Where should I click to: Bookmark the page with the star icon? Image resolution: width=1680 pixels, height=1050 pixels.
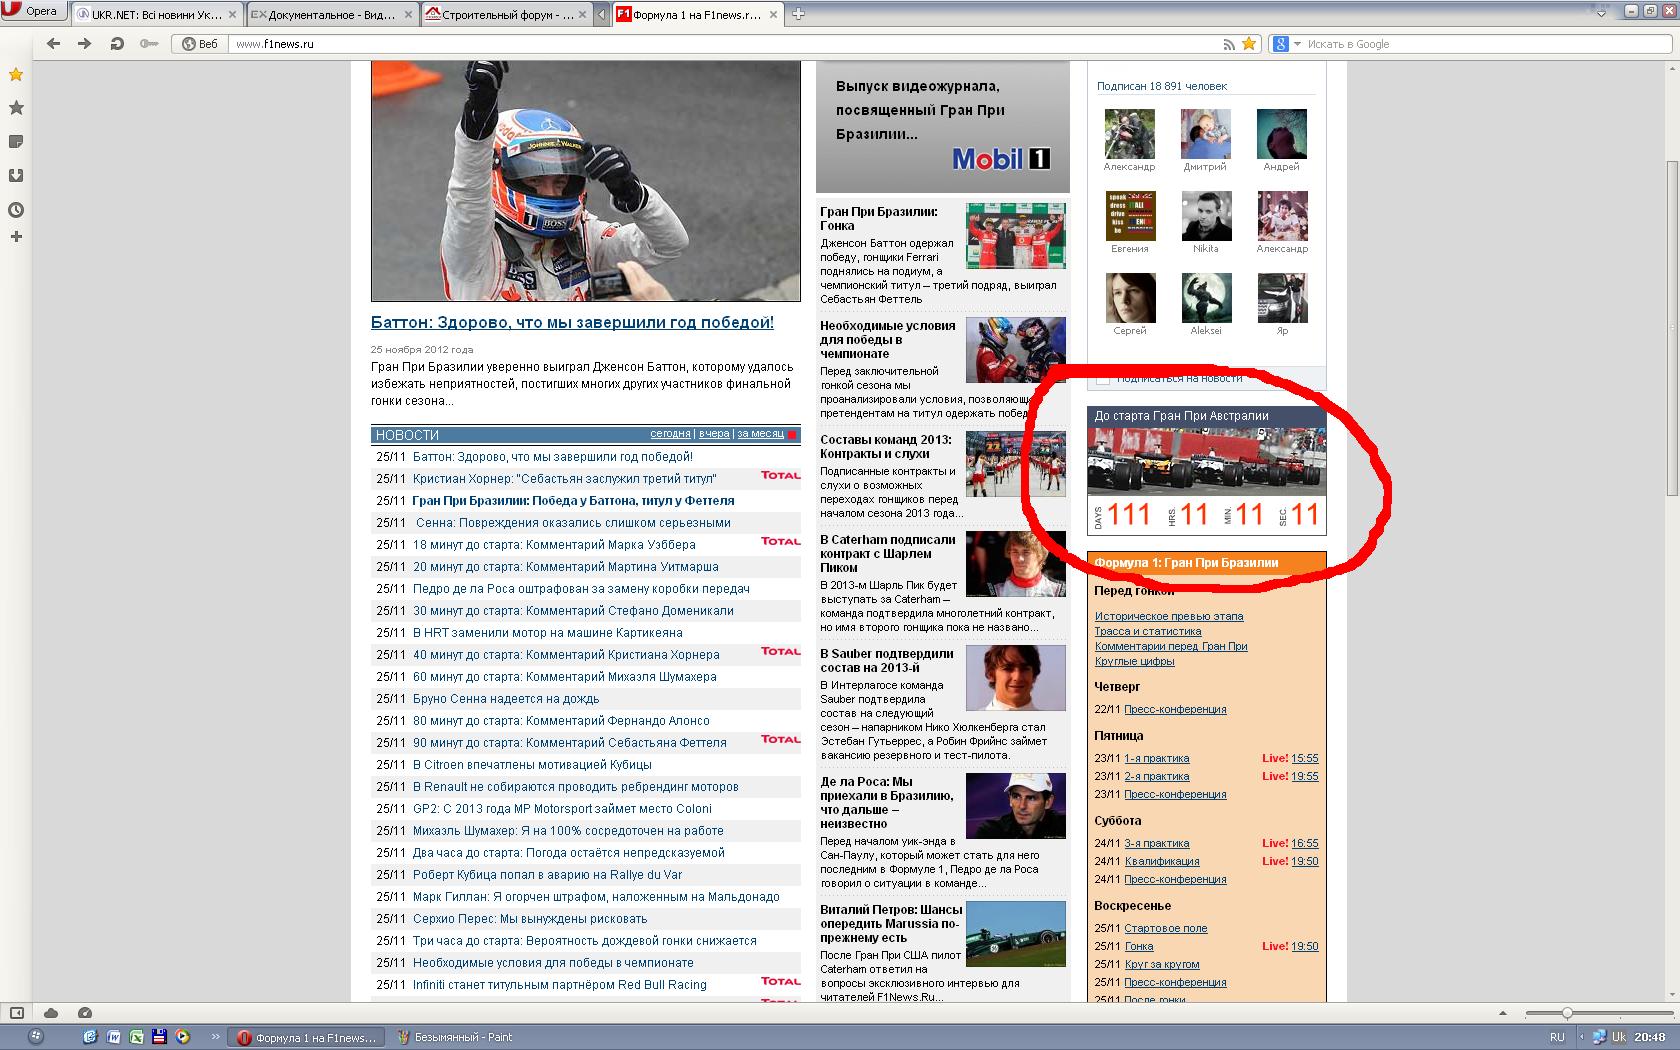coord(1249,44)
